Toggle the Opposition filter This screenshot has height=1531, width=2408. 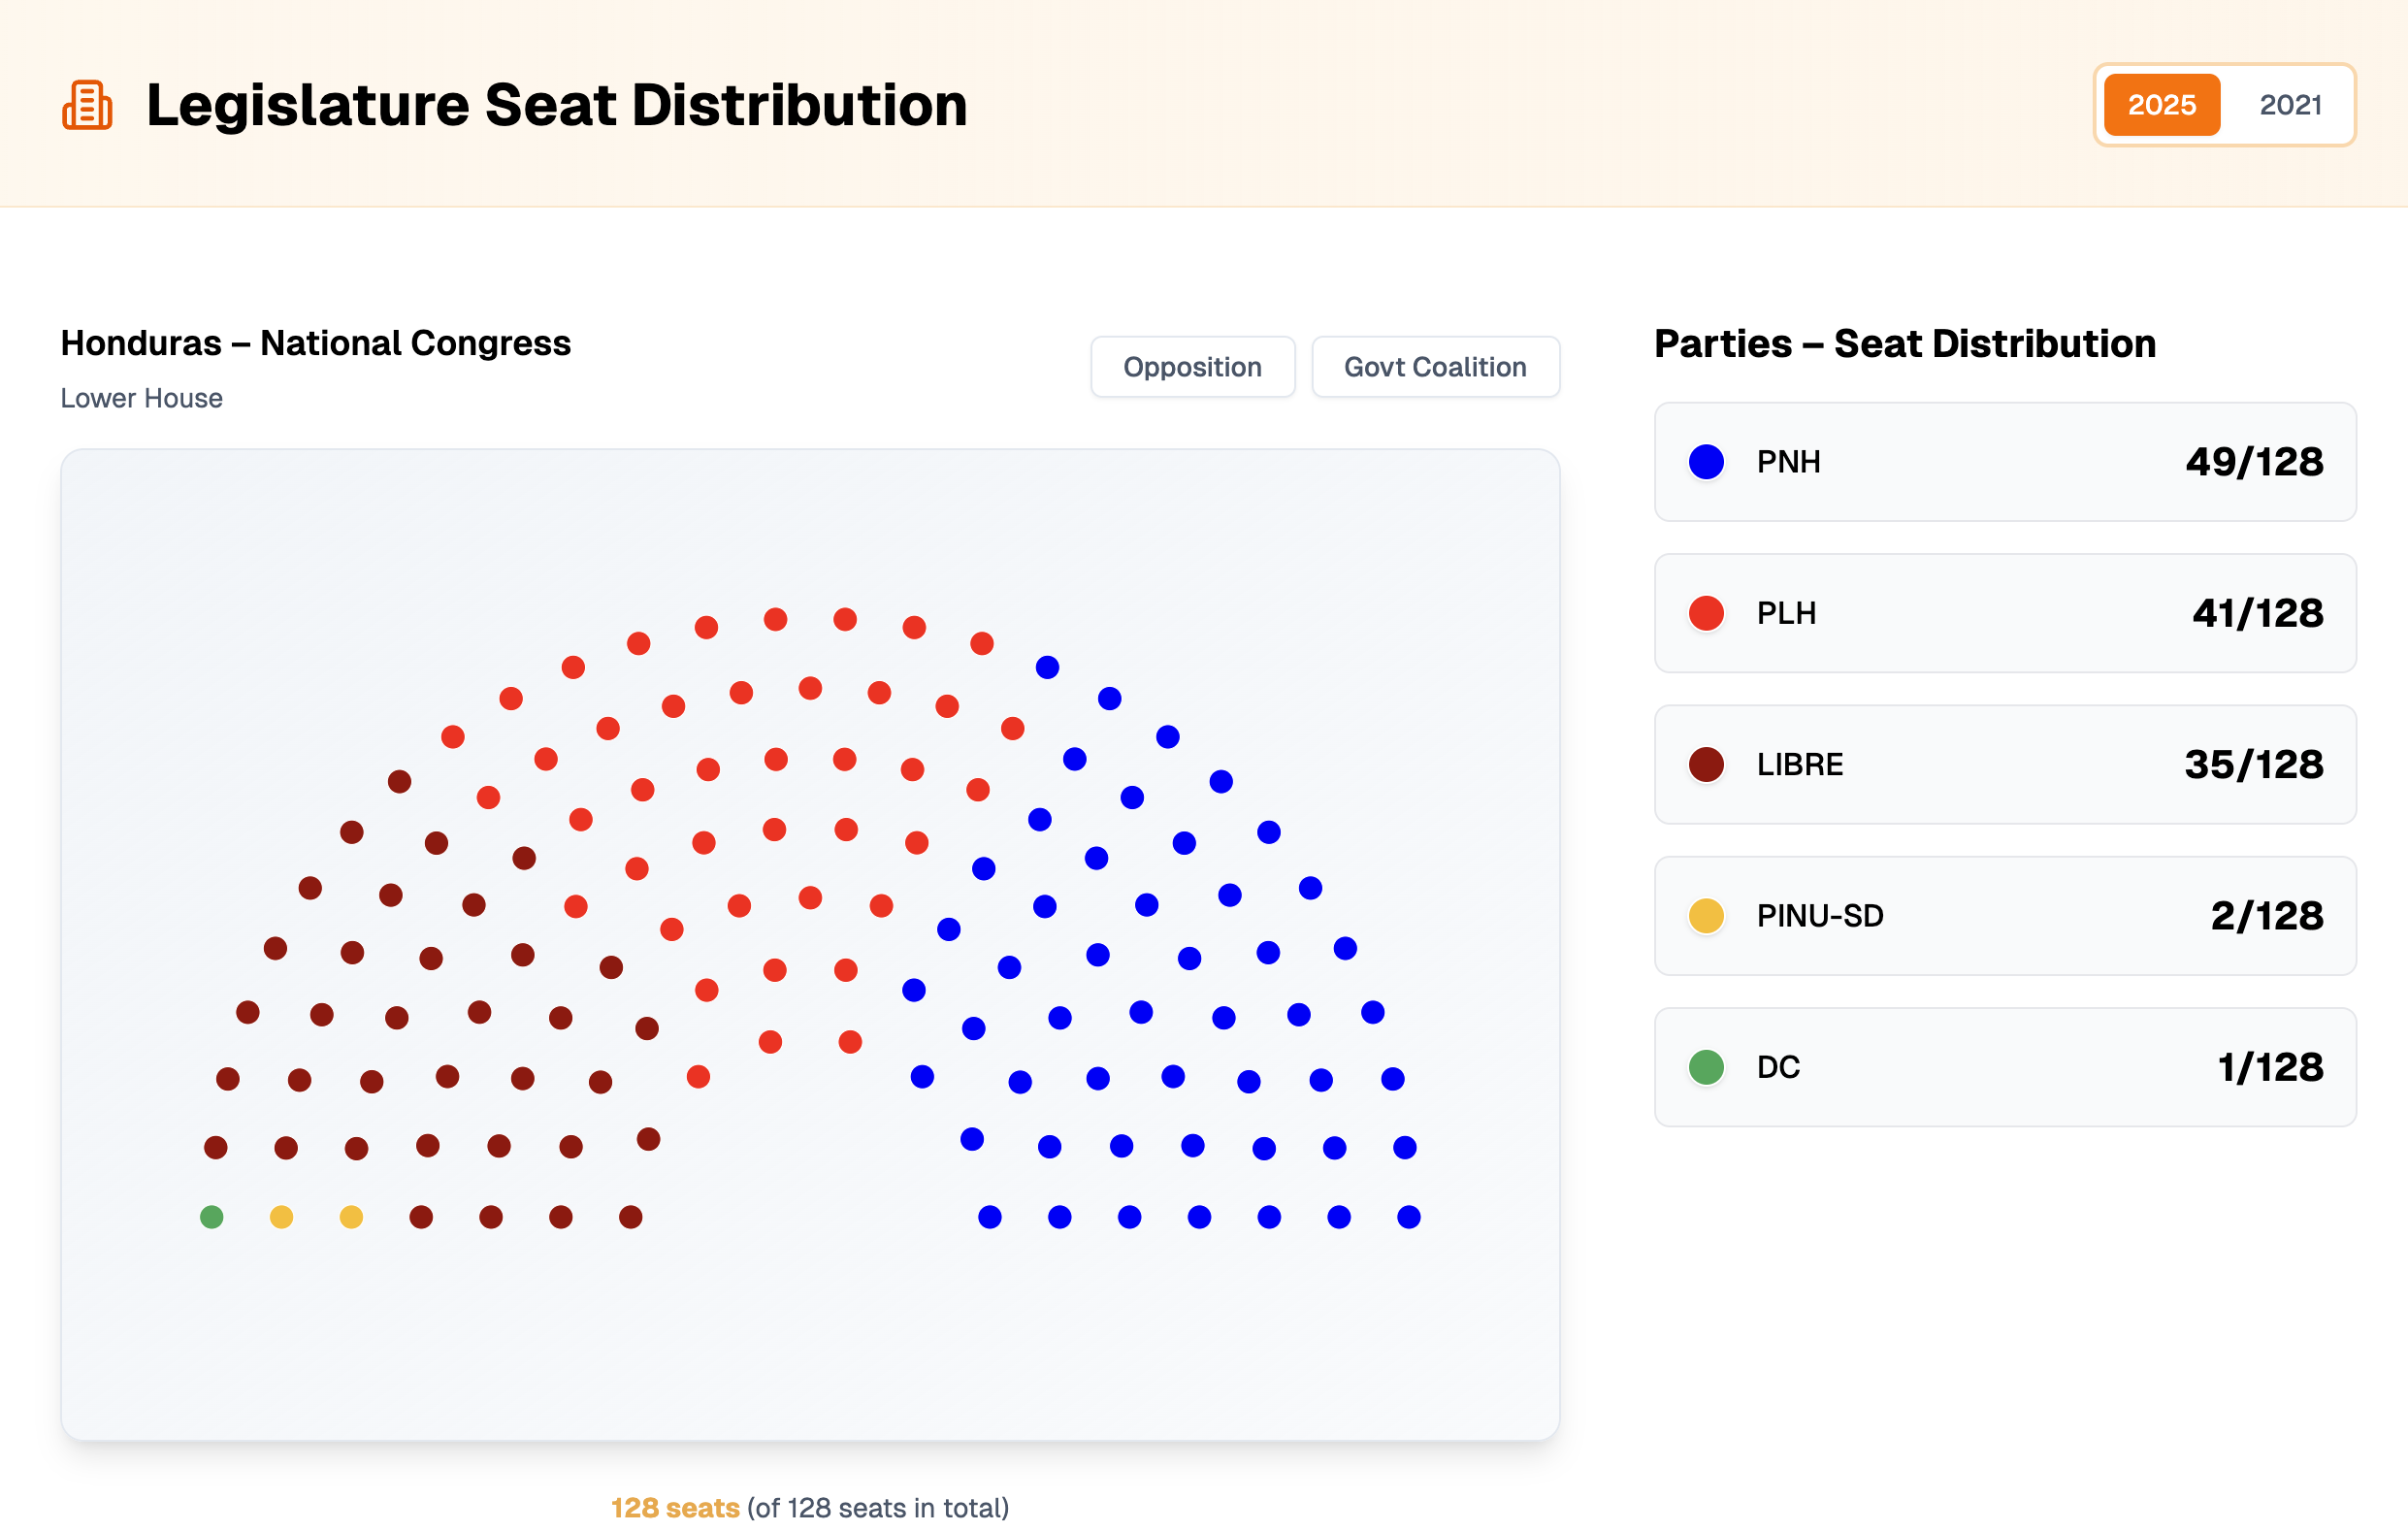(1192, 367)
